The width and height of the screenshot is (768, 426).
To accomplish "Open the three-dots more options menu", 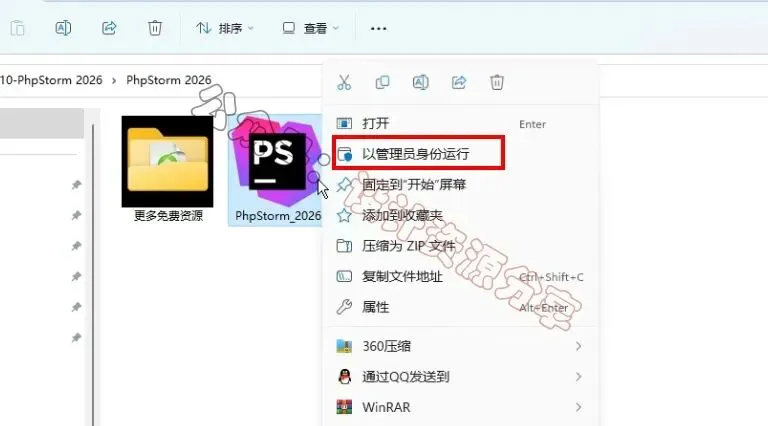I will click(379, 28).
